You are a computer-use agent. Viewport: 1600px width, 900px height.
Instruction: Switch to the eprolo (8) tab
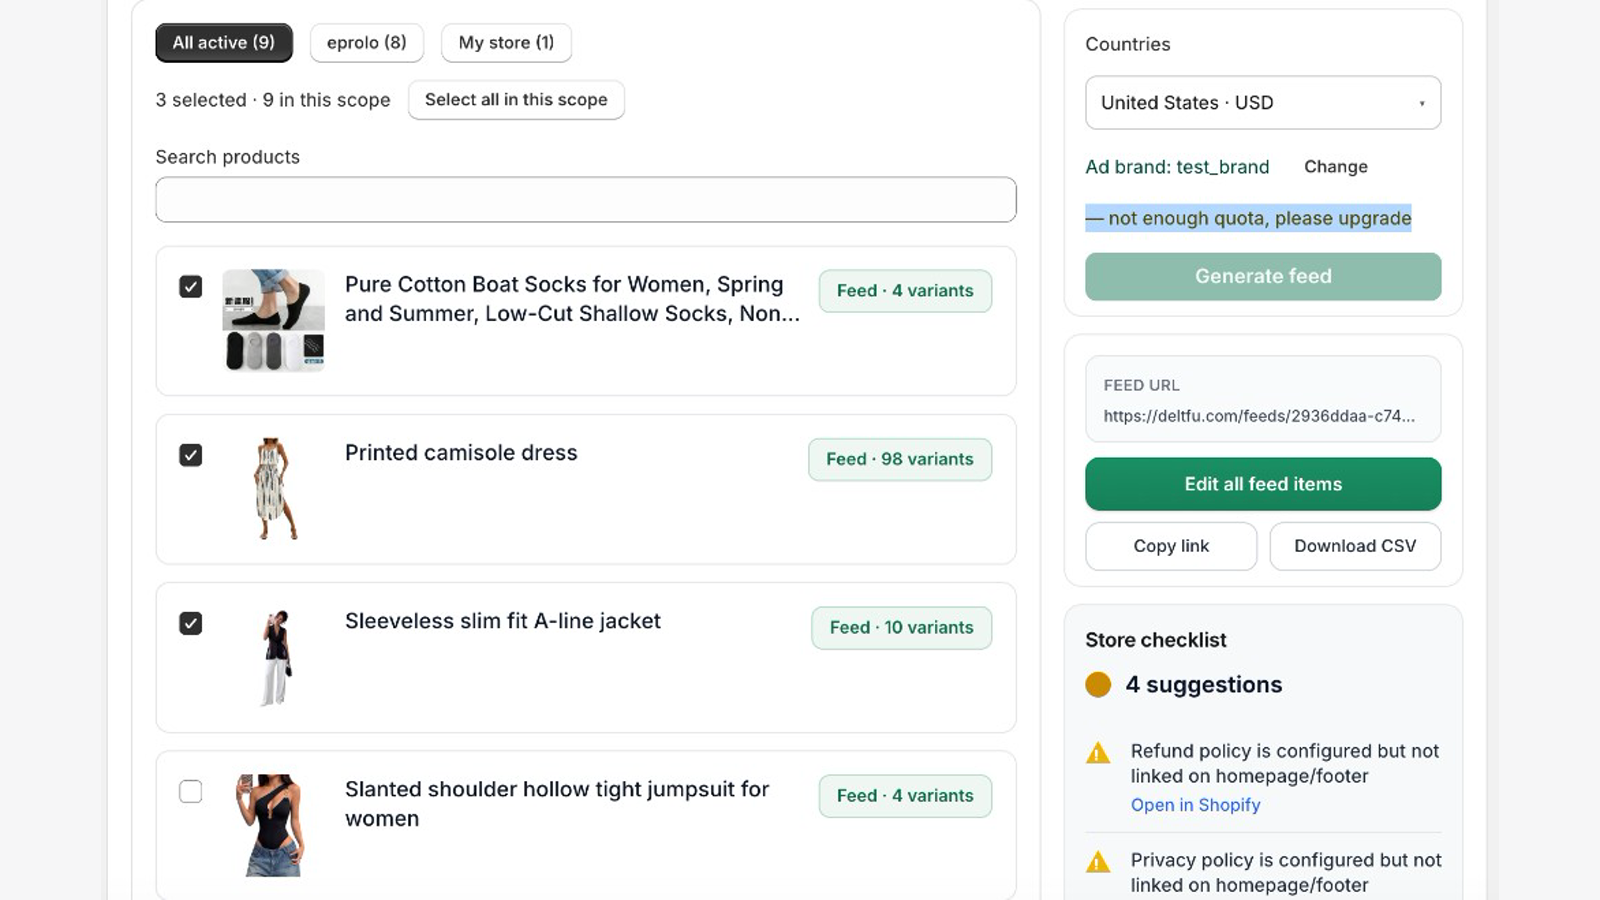pos(367,43)
